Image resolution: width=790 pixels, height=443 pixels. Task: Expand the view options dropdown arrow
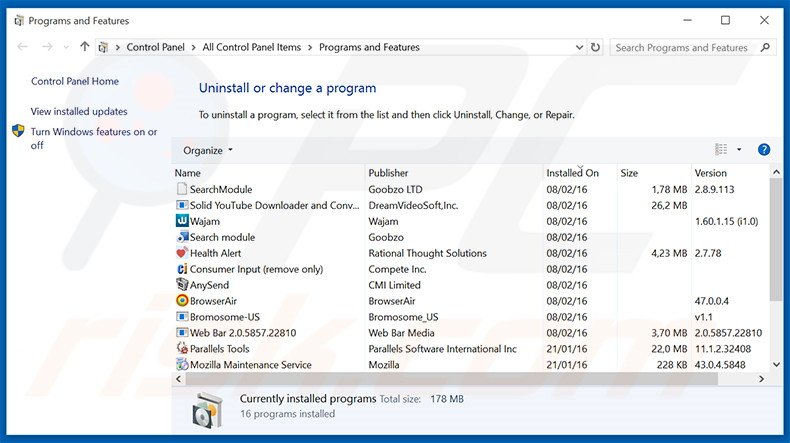pos(739,150)
